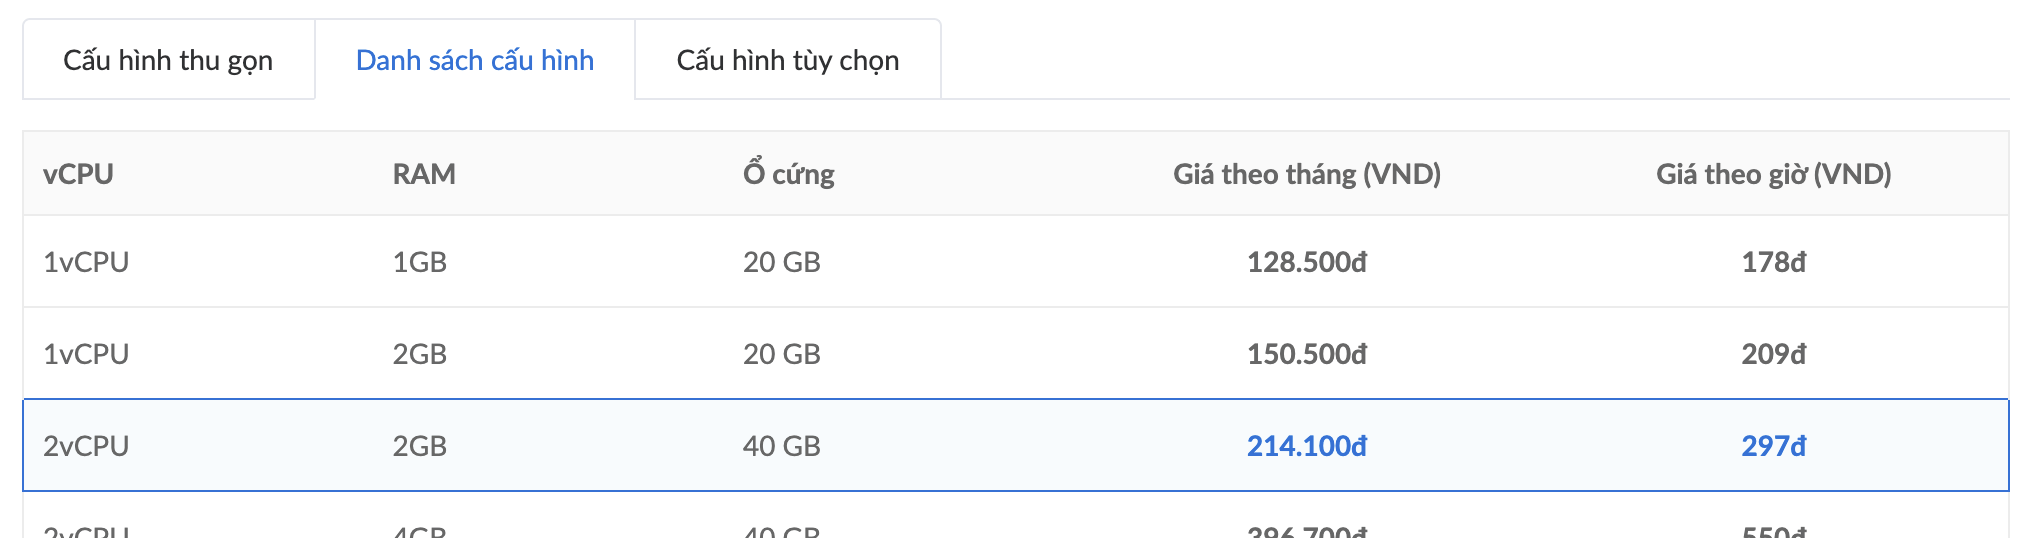
Task: Click the 178đ hourly price
Action: pyautogui.click(x=1774, y=262)
